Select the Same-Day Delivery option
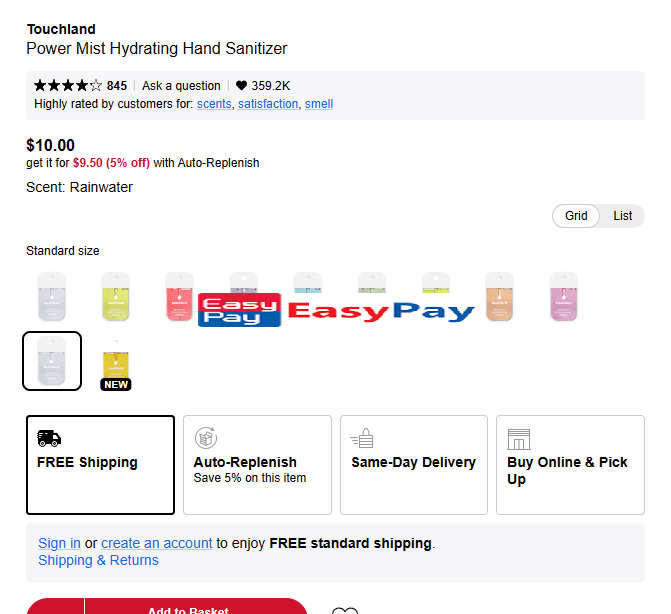 (x=413, y=465)
